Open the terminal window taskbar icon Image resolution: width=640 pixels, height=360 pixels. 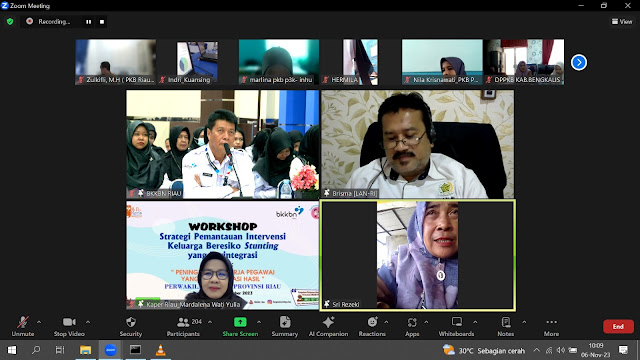pos(135,350)
